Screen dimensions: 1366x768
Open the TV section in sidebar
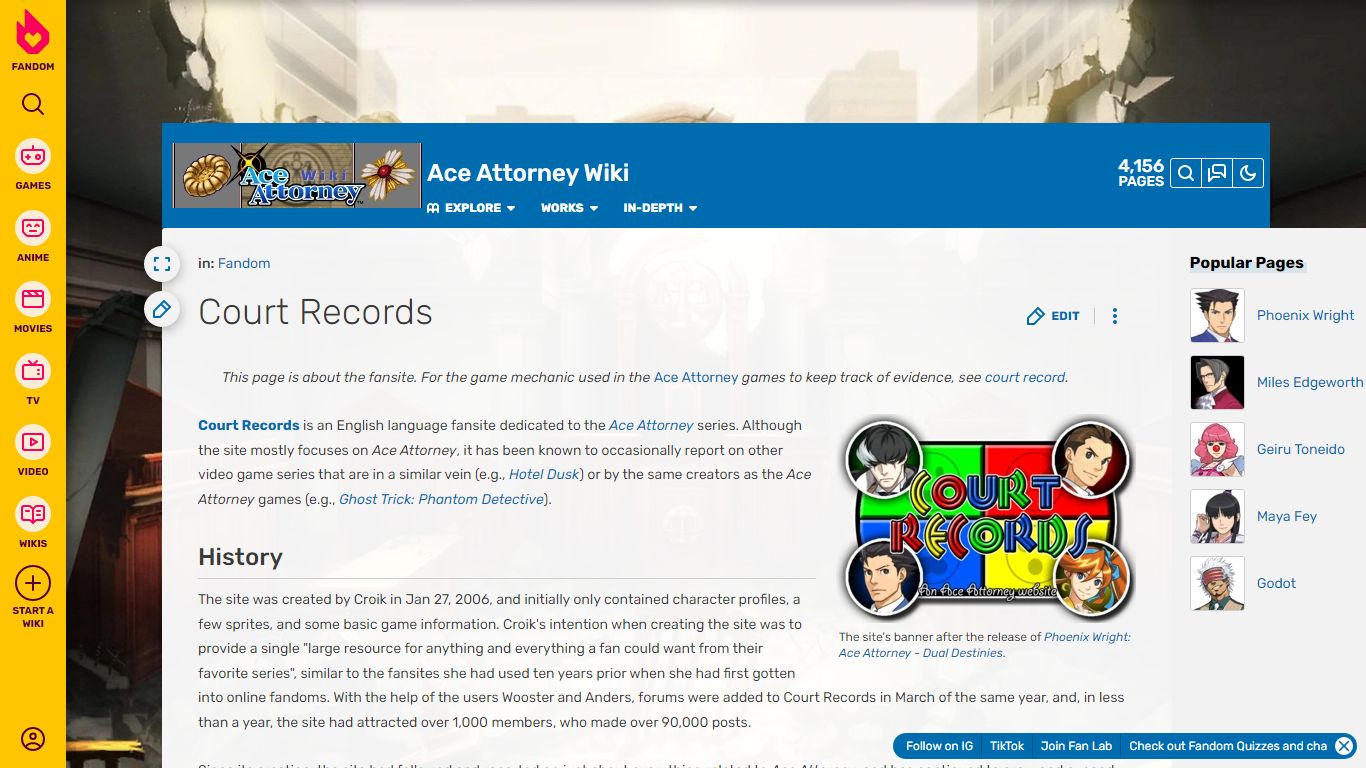point(33,379)
